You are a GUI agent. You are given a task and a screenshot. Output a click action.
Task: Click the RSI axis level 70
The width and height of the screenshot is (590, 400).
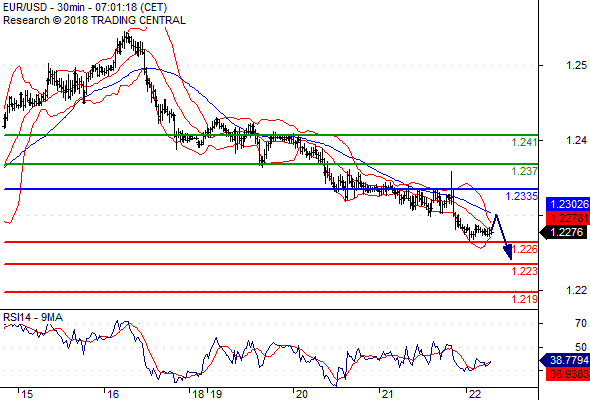[581, 323]
